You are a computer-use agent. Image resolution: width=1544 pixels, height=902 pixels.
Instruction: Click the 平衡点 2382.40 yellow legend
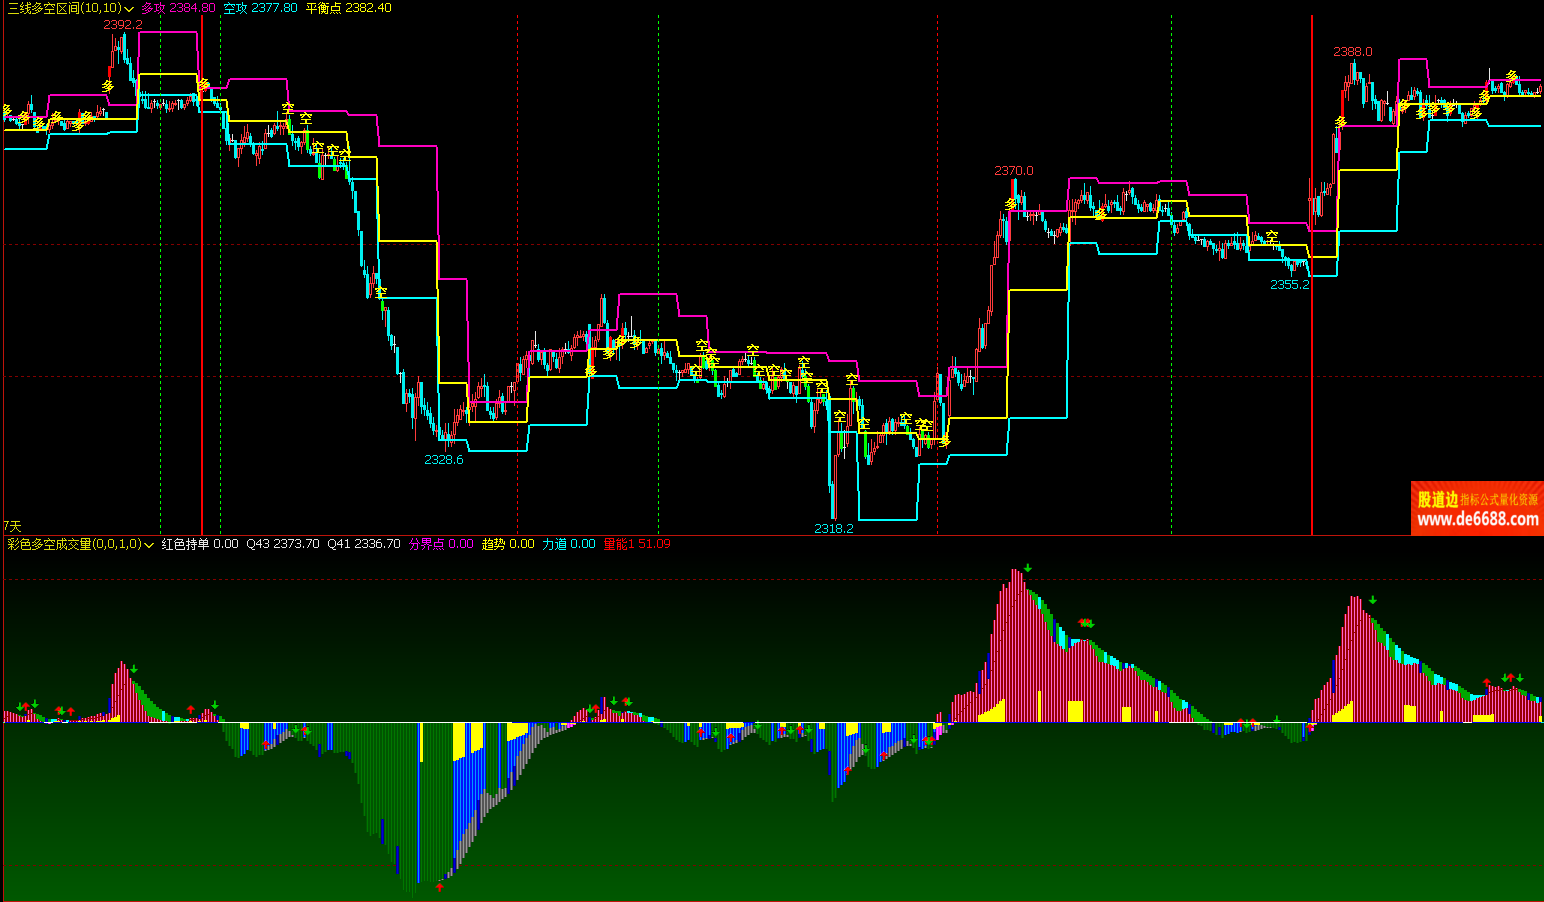click(348, 8)
